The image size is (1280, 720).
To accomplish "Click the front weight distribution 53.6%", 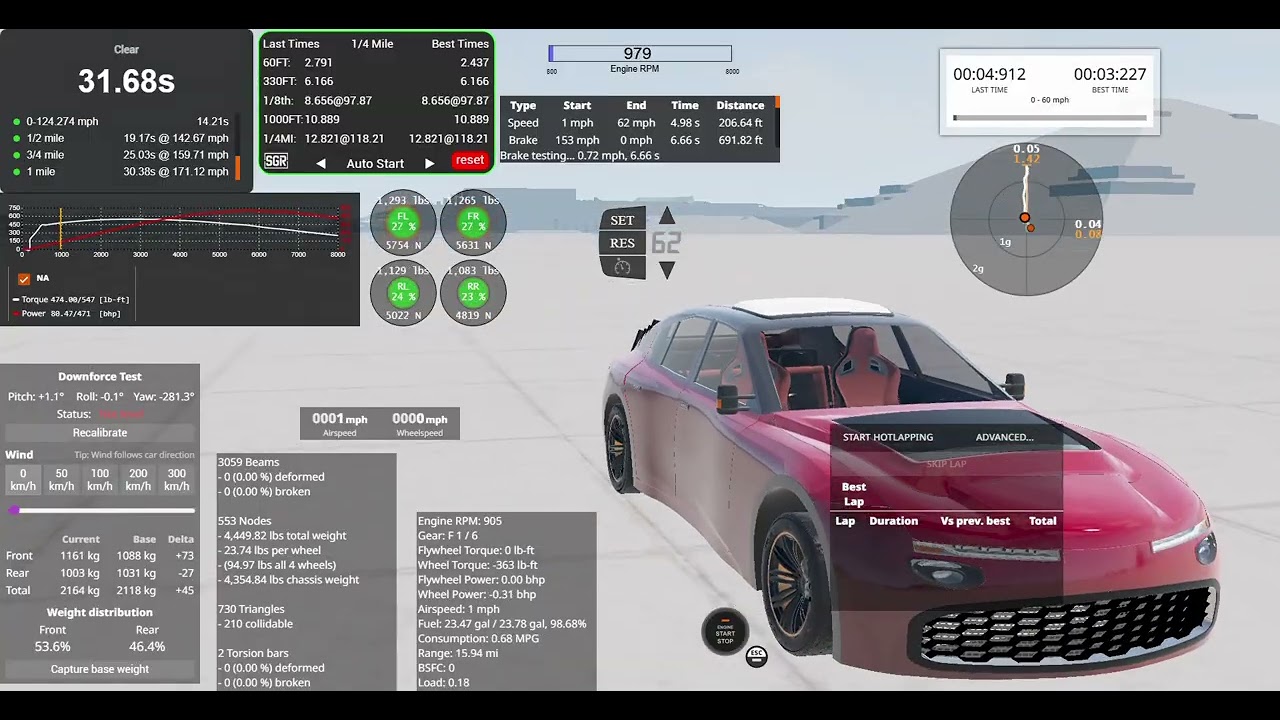I will coord(53,647).
